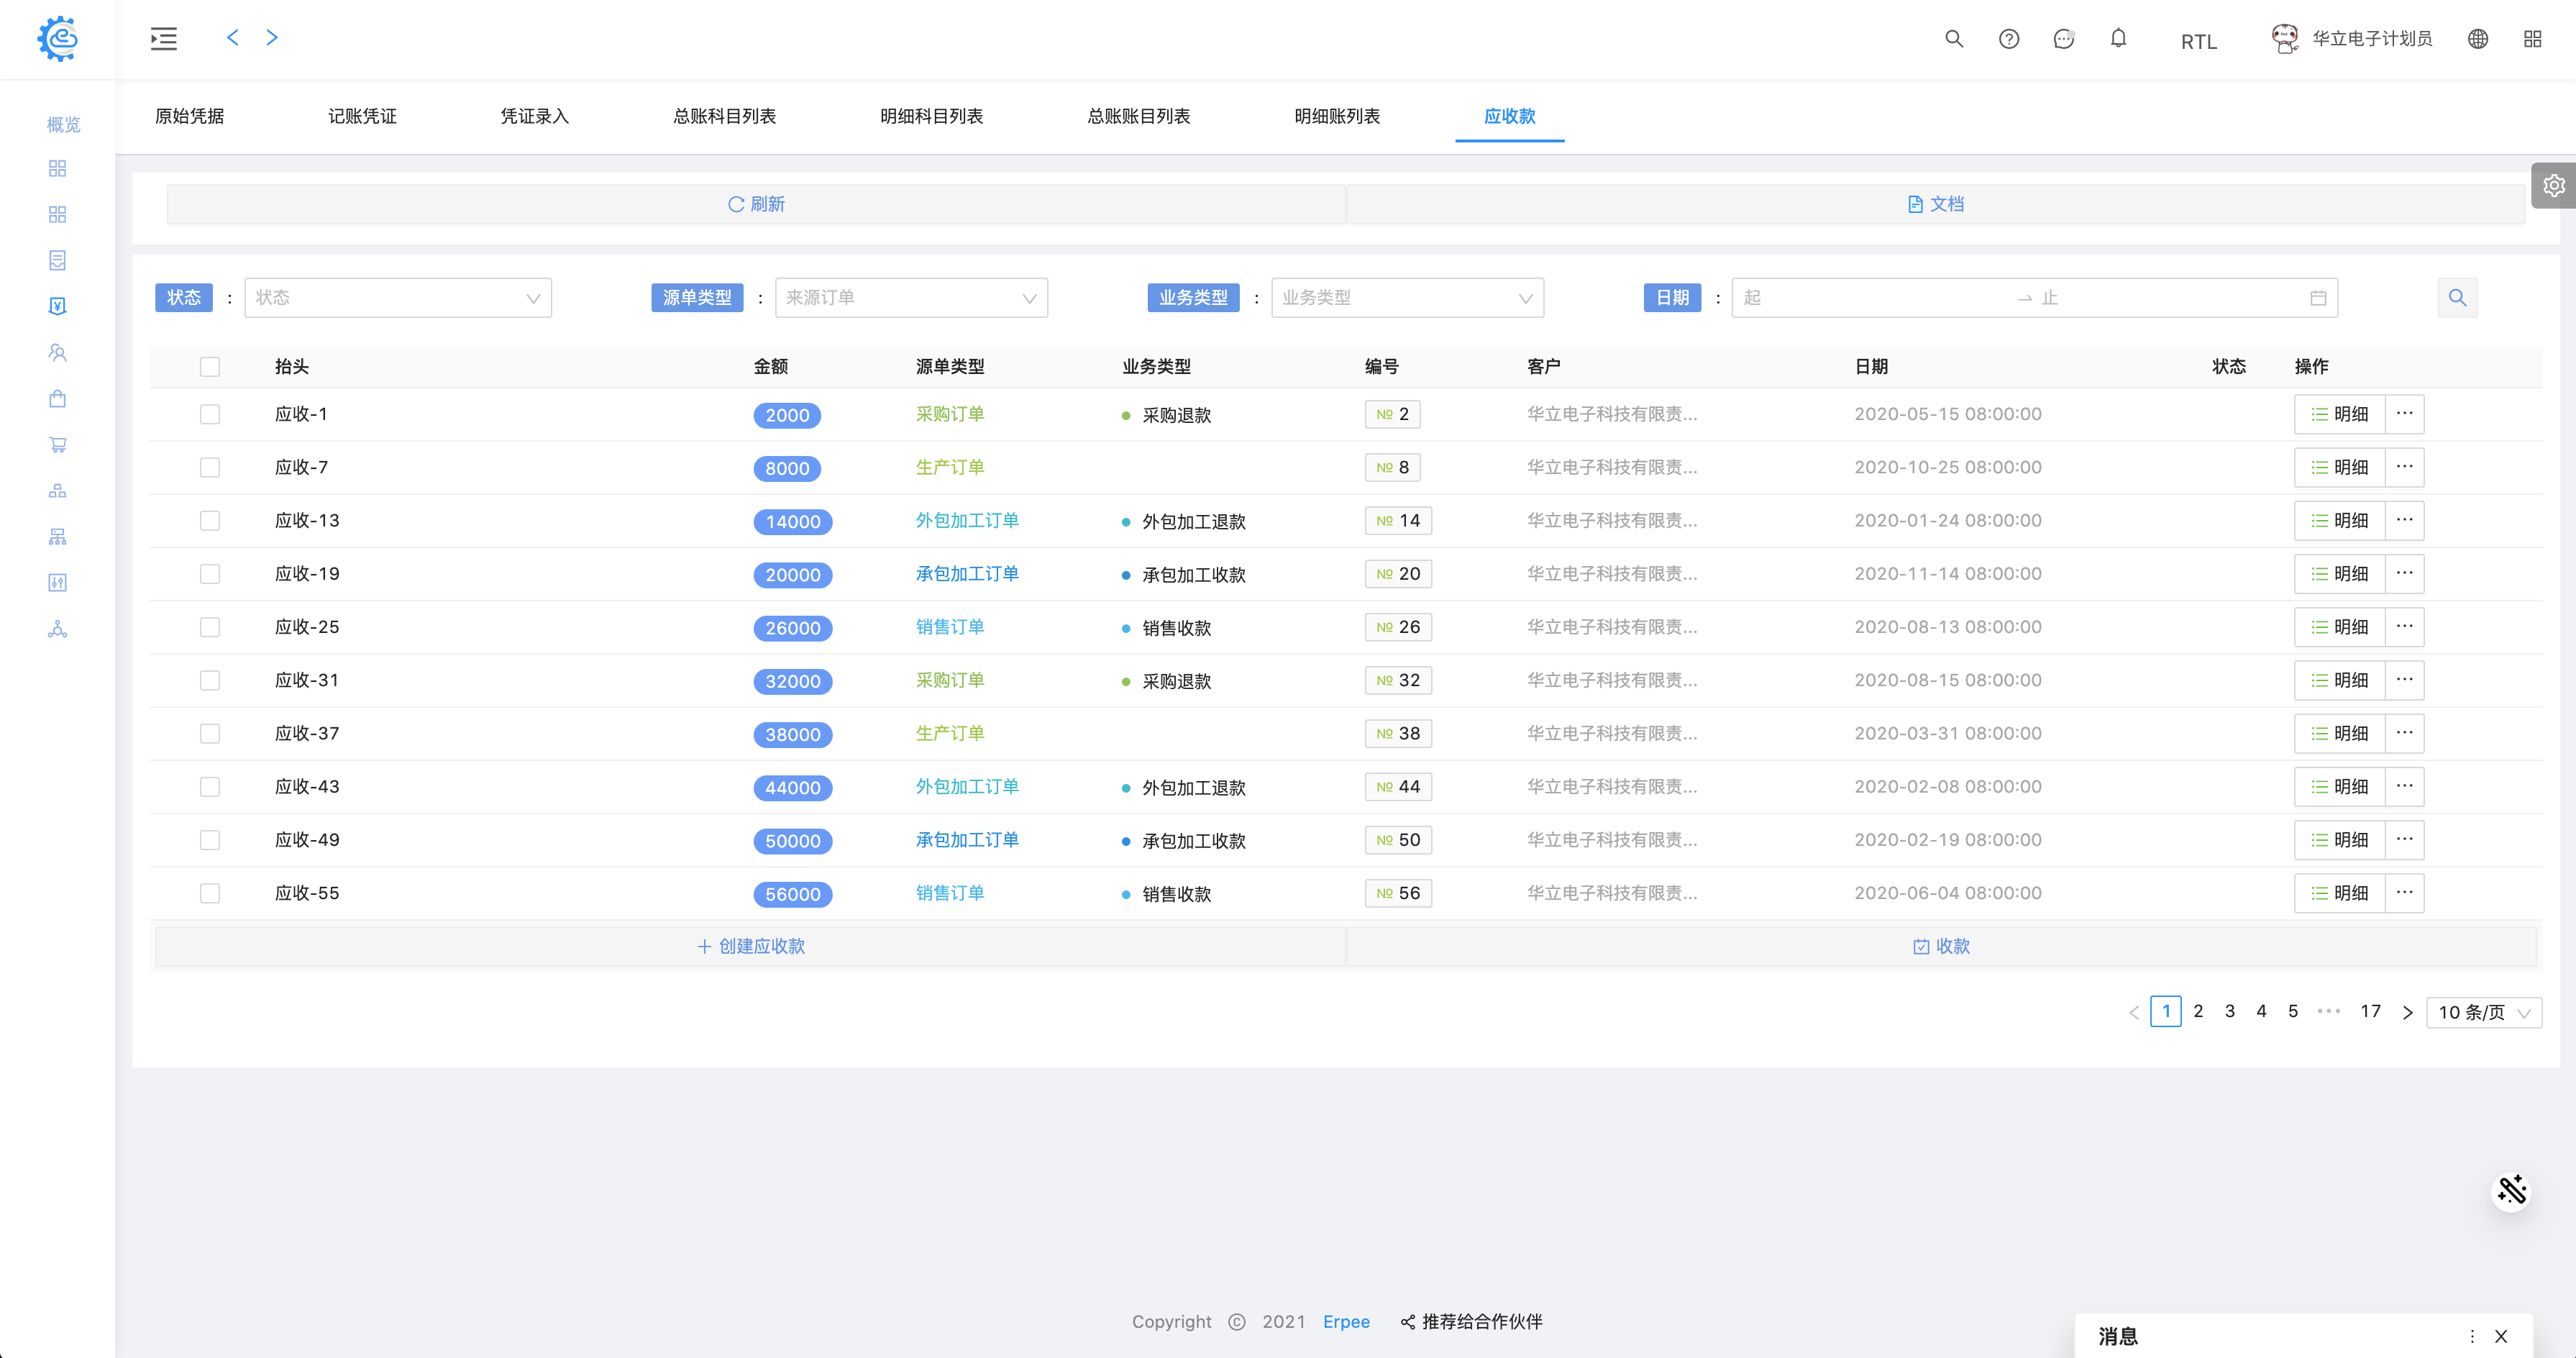Toggle the select-all header checkbox
Viewport: 2576px width, 1358px height.
tap(210, 367)
